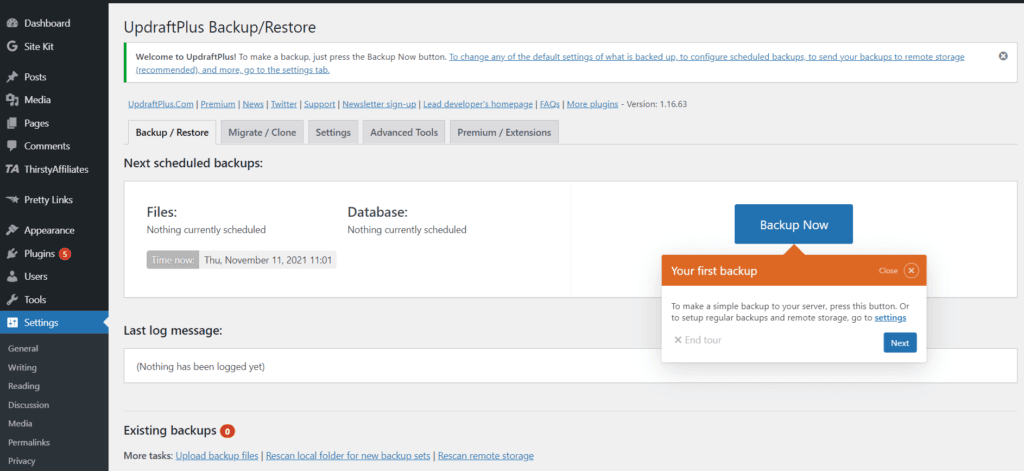Screen dimensions: 1024x471
Task: Click the Plugins update count badge
Action: click(x=65, y=253)
